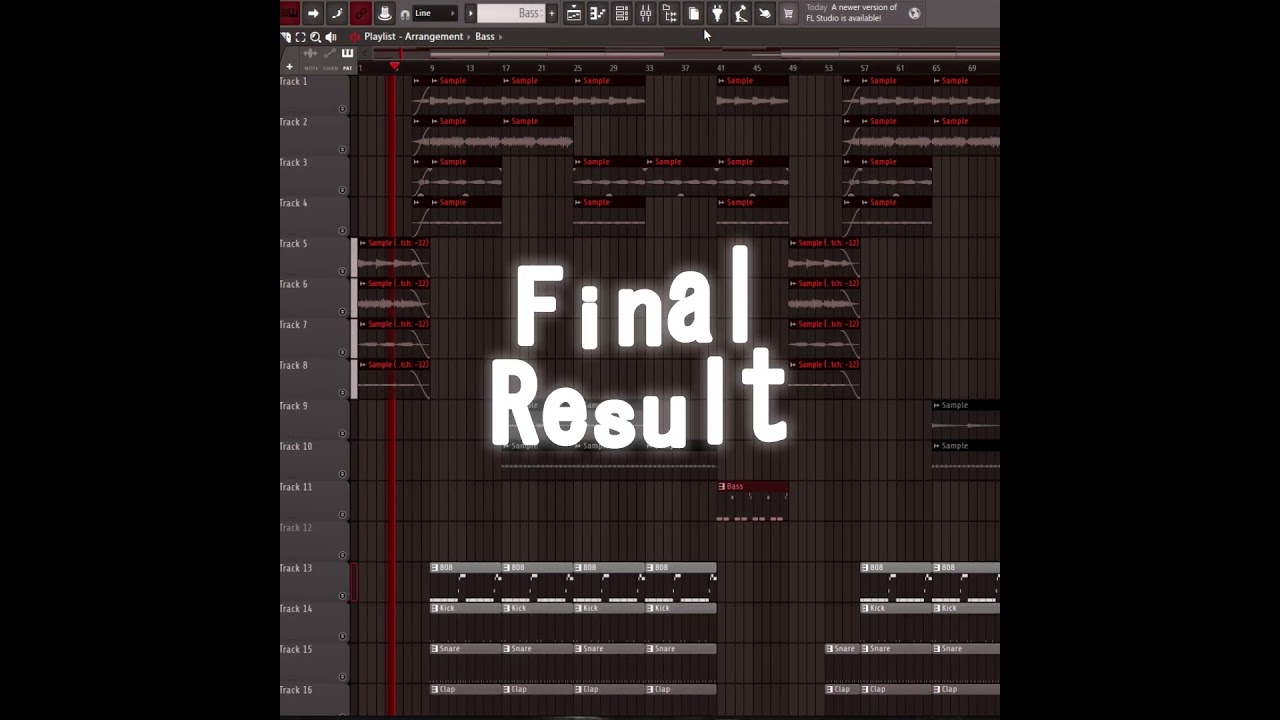The height and width of the screenshot is (720, 1280).
Task: Mute Track 15 using its round toggle
Action: (x=342, y=677)
